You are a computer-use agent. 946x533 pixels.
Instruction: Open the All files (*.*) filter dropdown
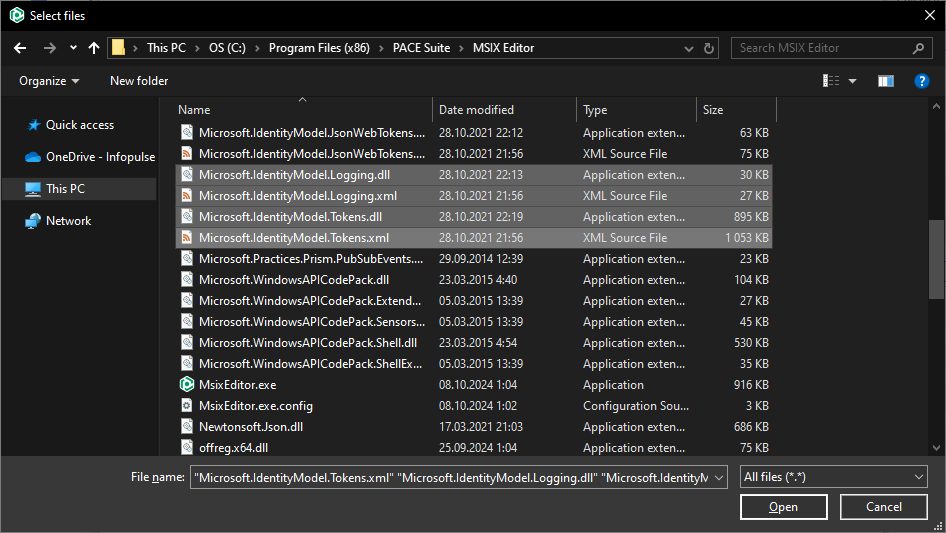(x=834, y=477)
